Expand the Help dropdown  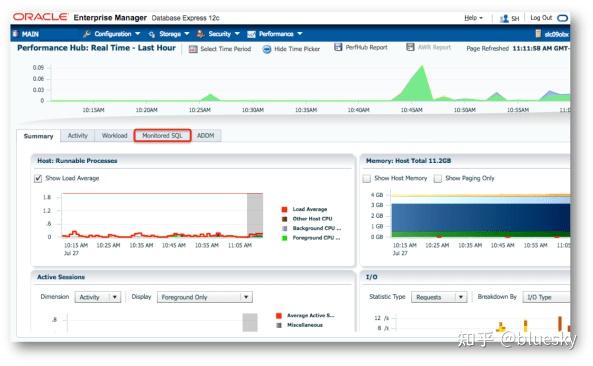coord(473,18)
